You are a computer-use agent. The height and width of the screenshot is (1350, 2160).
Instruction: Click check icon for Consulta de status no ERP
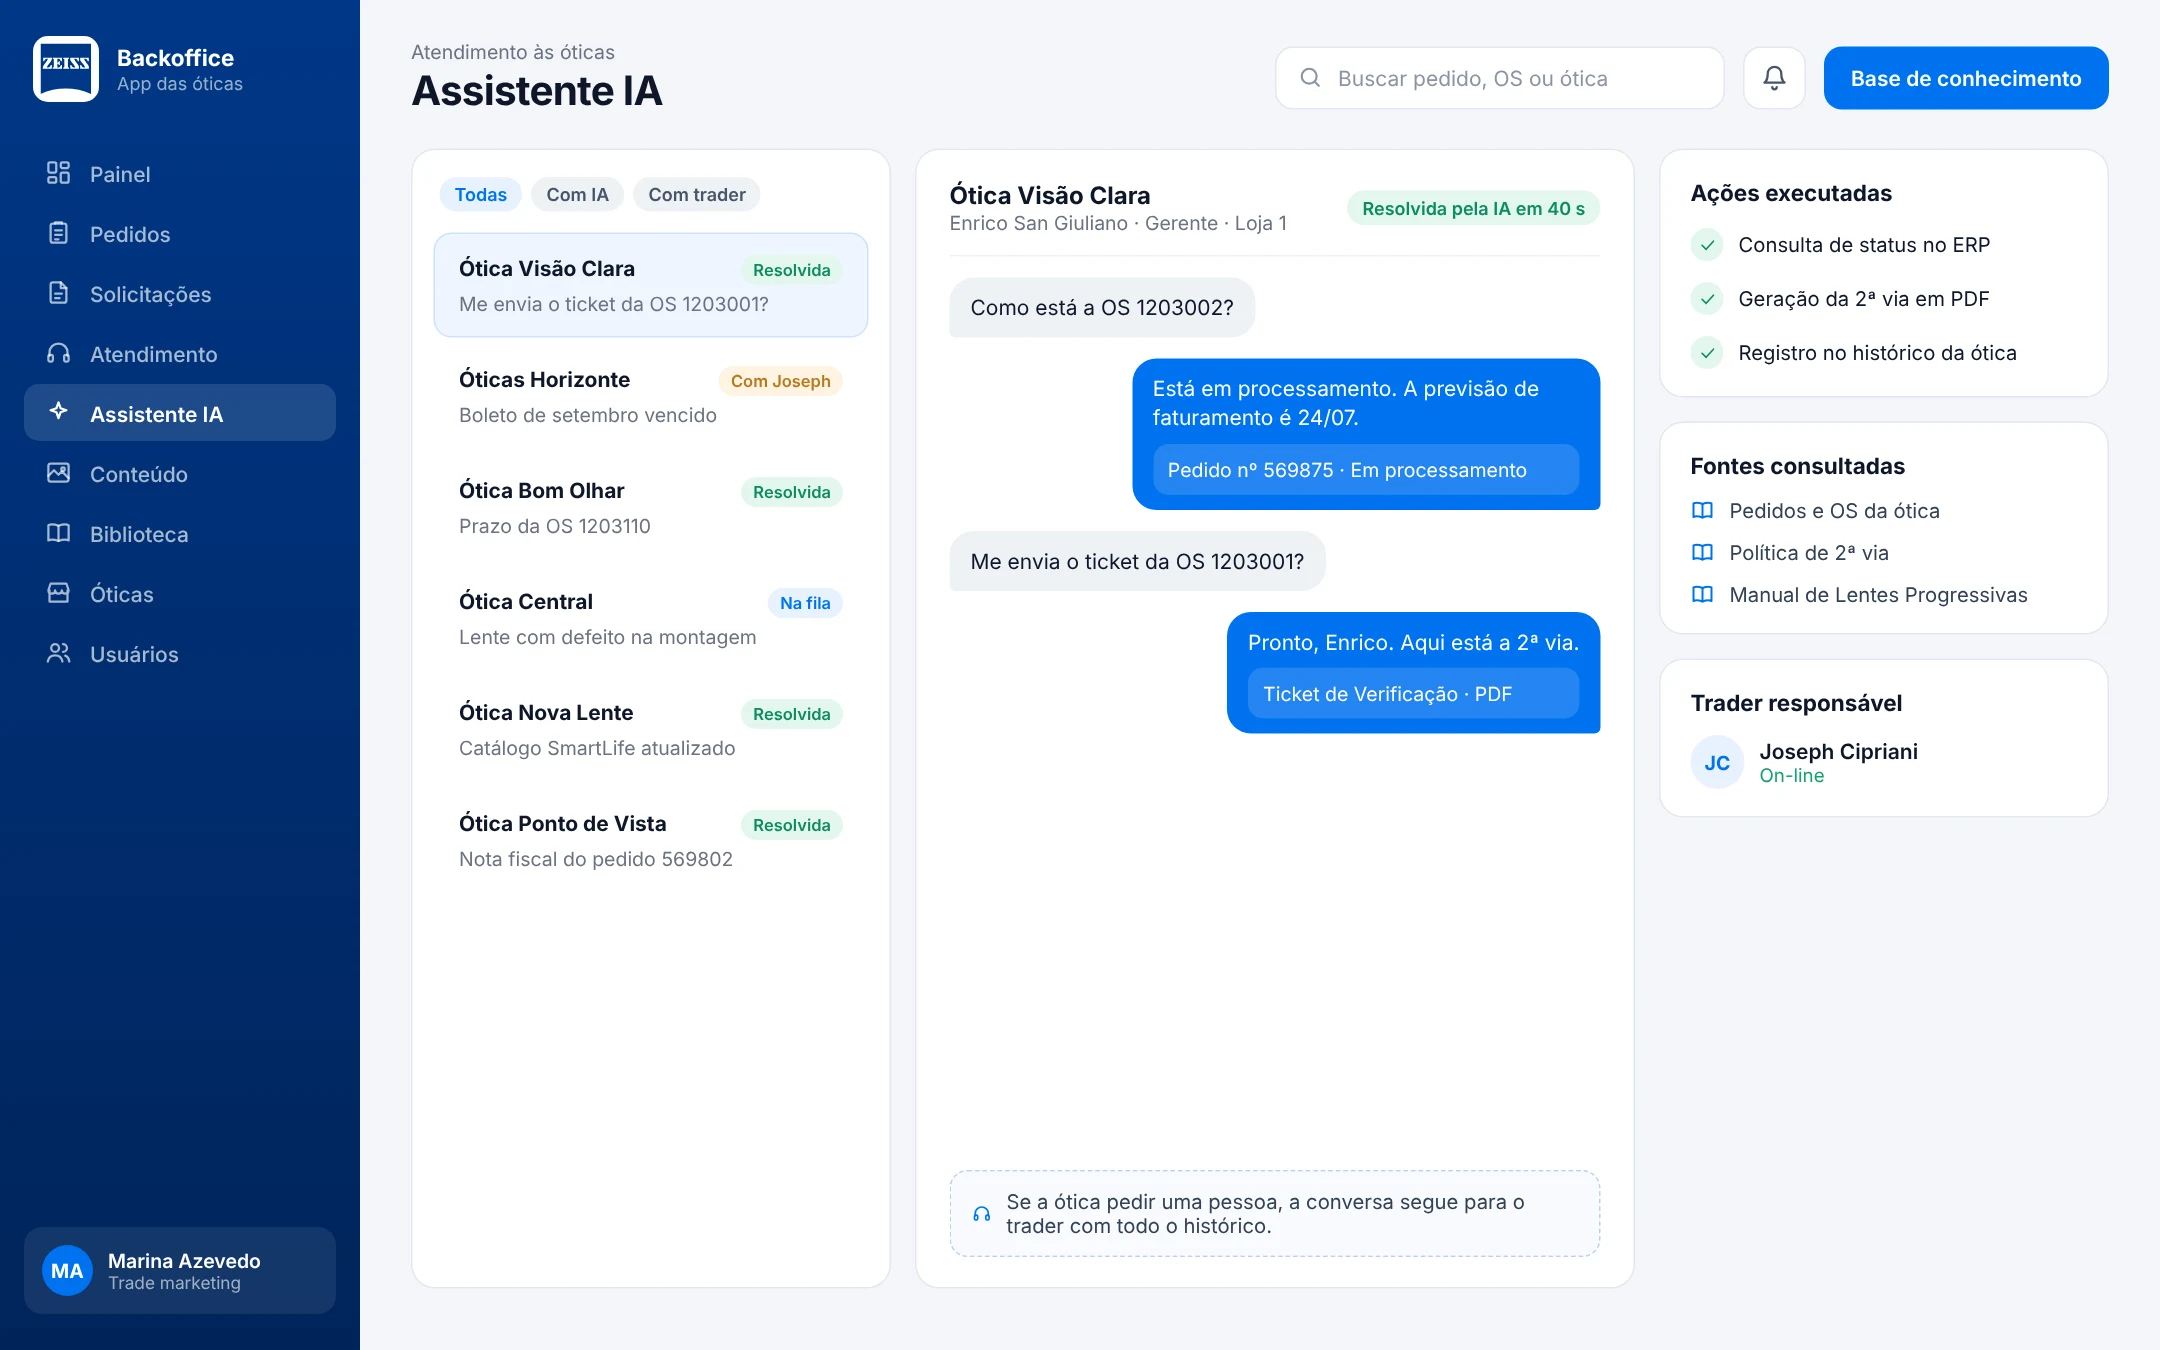point(1707,245)
